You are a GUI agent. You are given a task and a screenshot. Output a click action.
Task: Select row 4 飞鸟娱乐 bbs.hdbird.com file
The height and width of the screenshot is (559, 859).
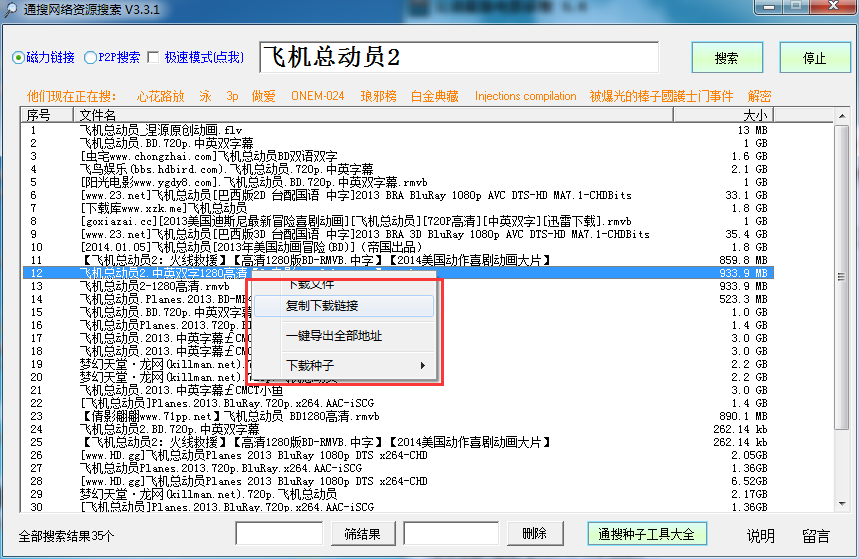coord(398,169)
